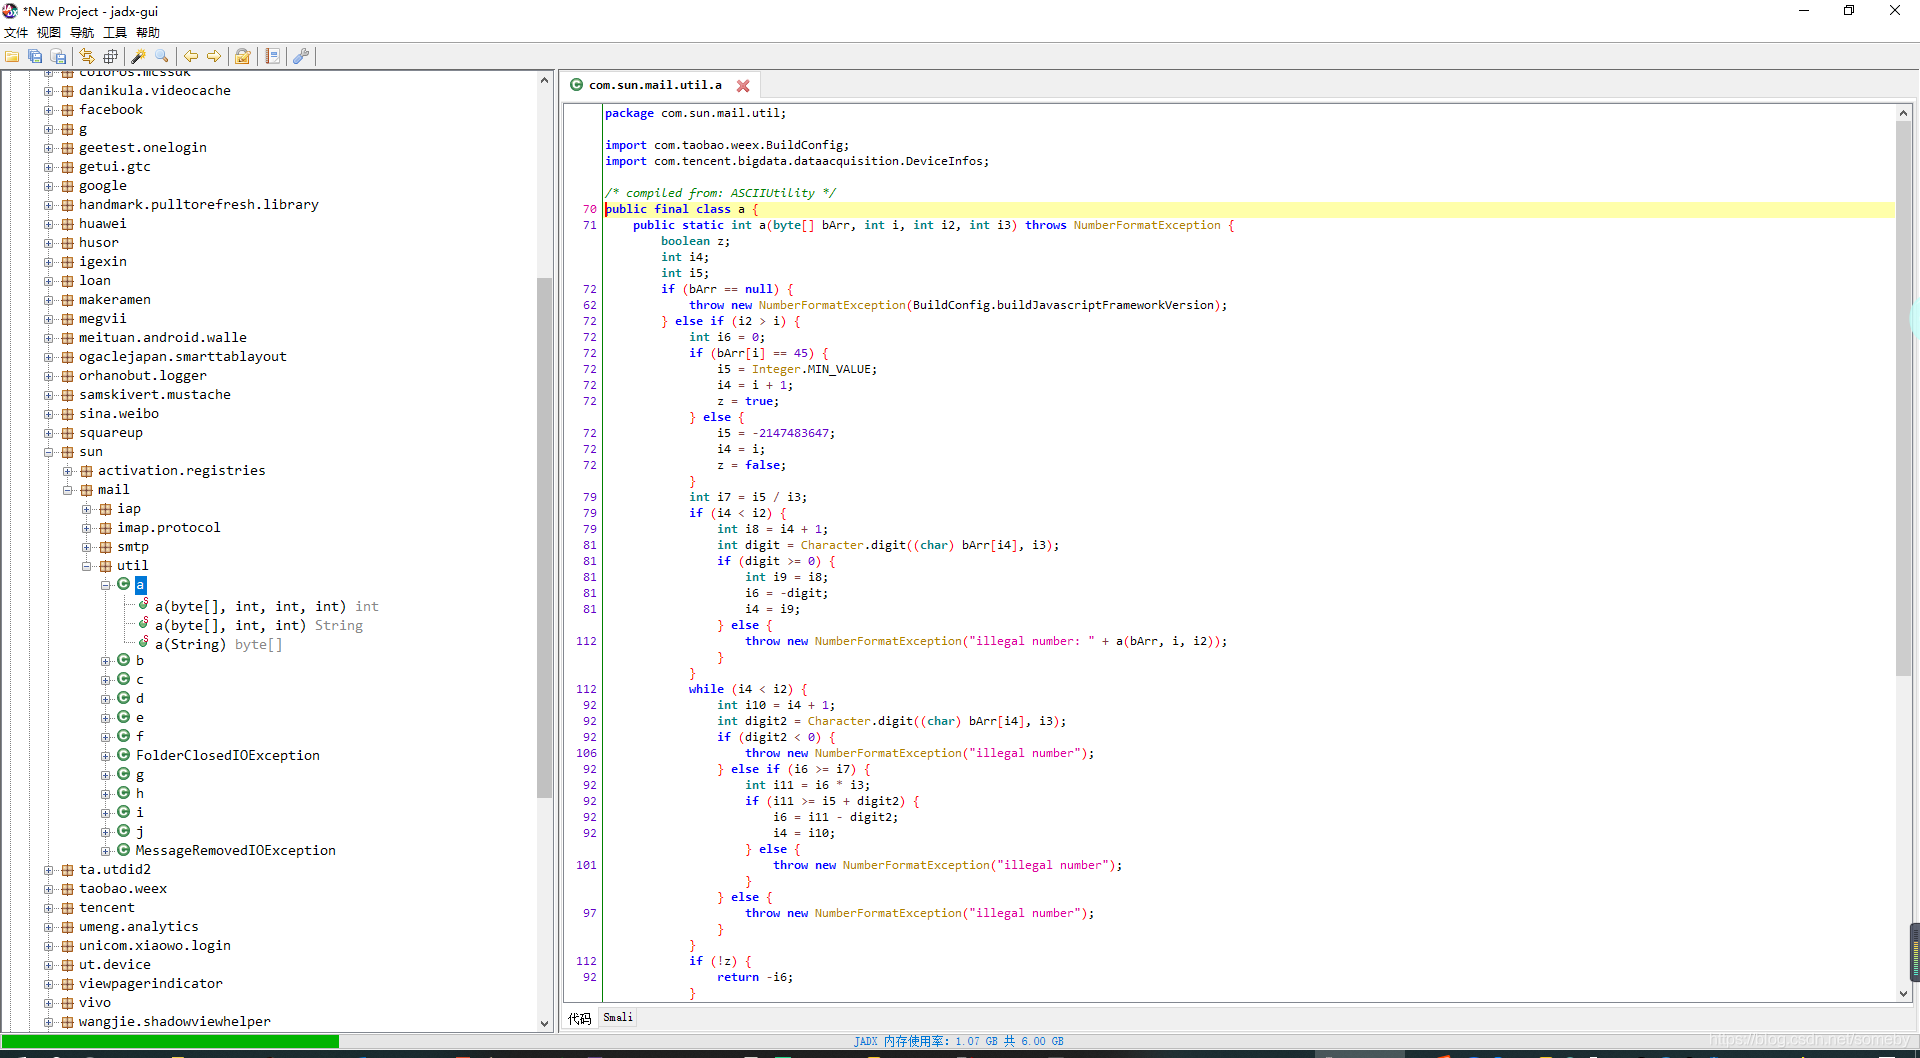Switch to the 代码 bottom tab

[x=580, y=1018]
